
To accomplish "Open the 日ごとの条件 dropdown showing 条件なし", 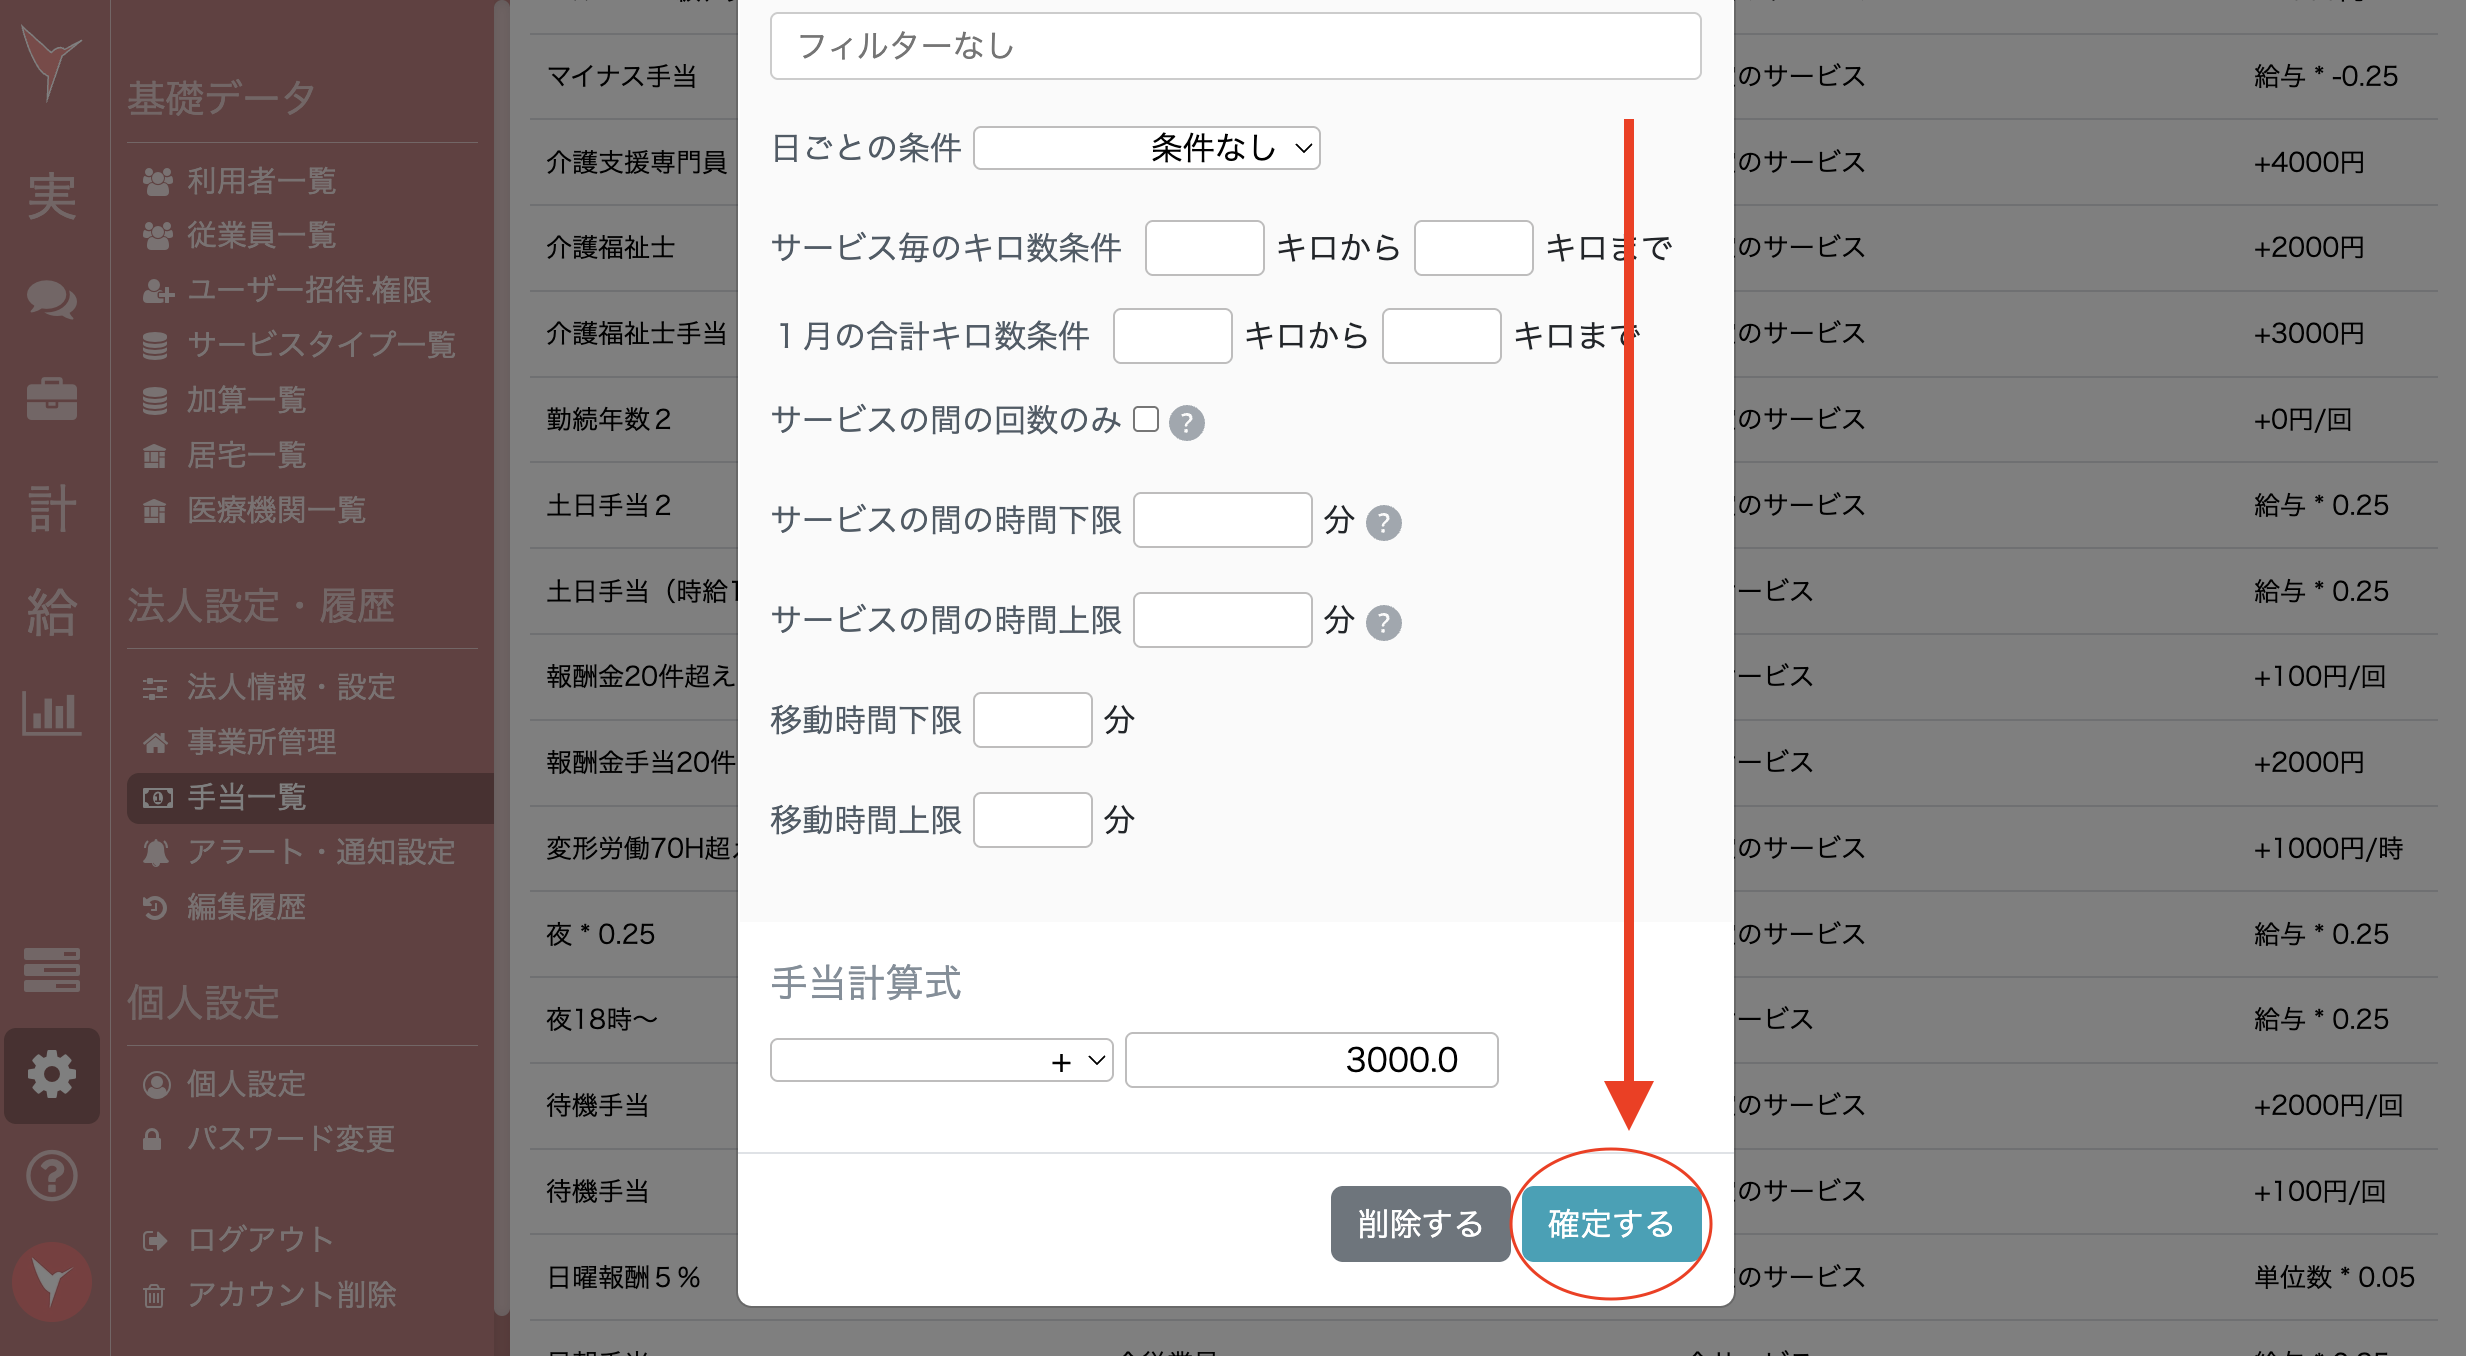I will tap(1146, 148).
